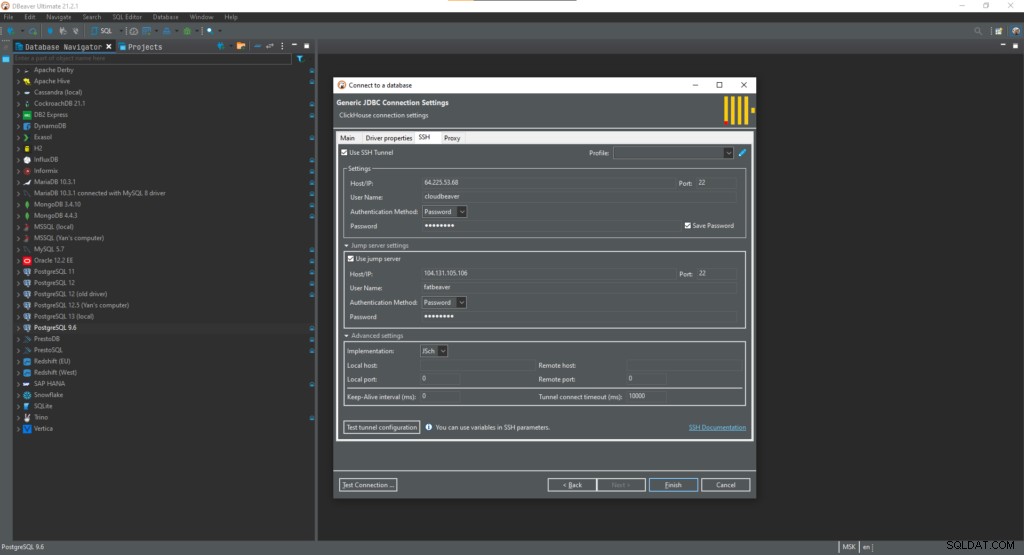Click the navigator filter funnel icon
Viewport: 1024px width, 555px height.
tap(300, 59)
